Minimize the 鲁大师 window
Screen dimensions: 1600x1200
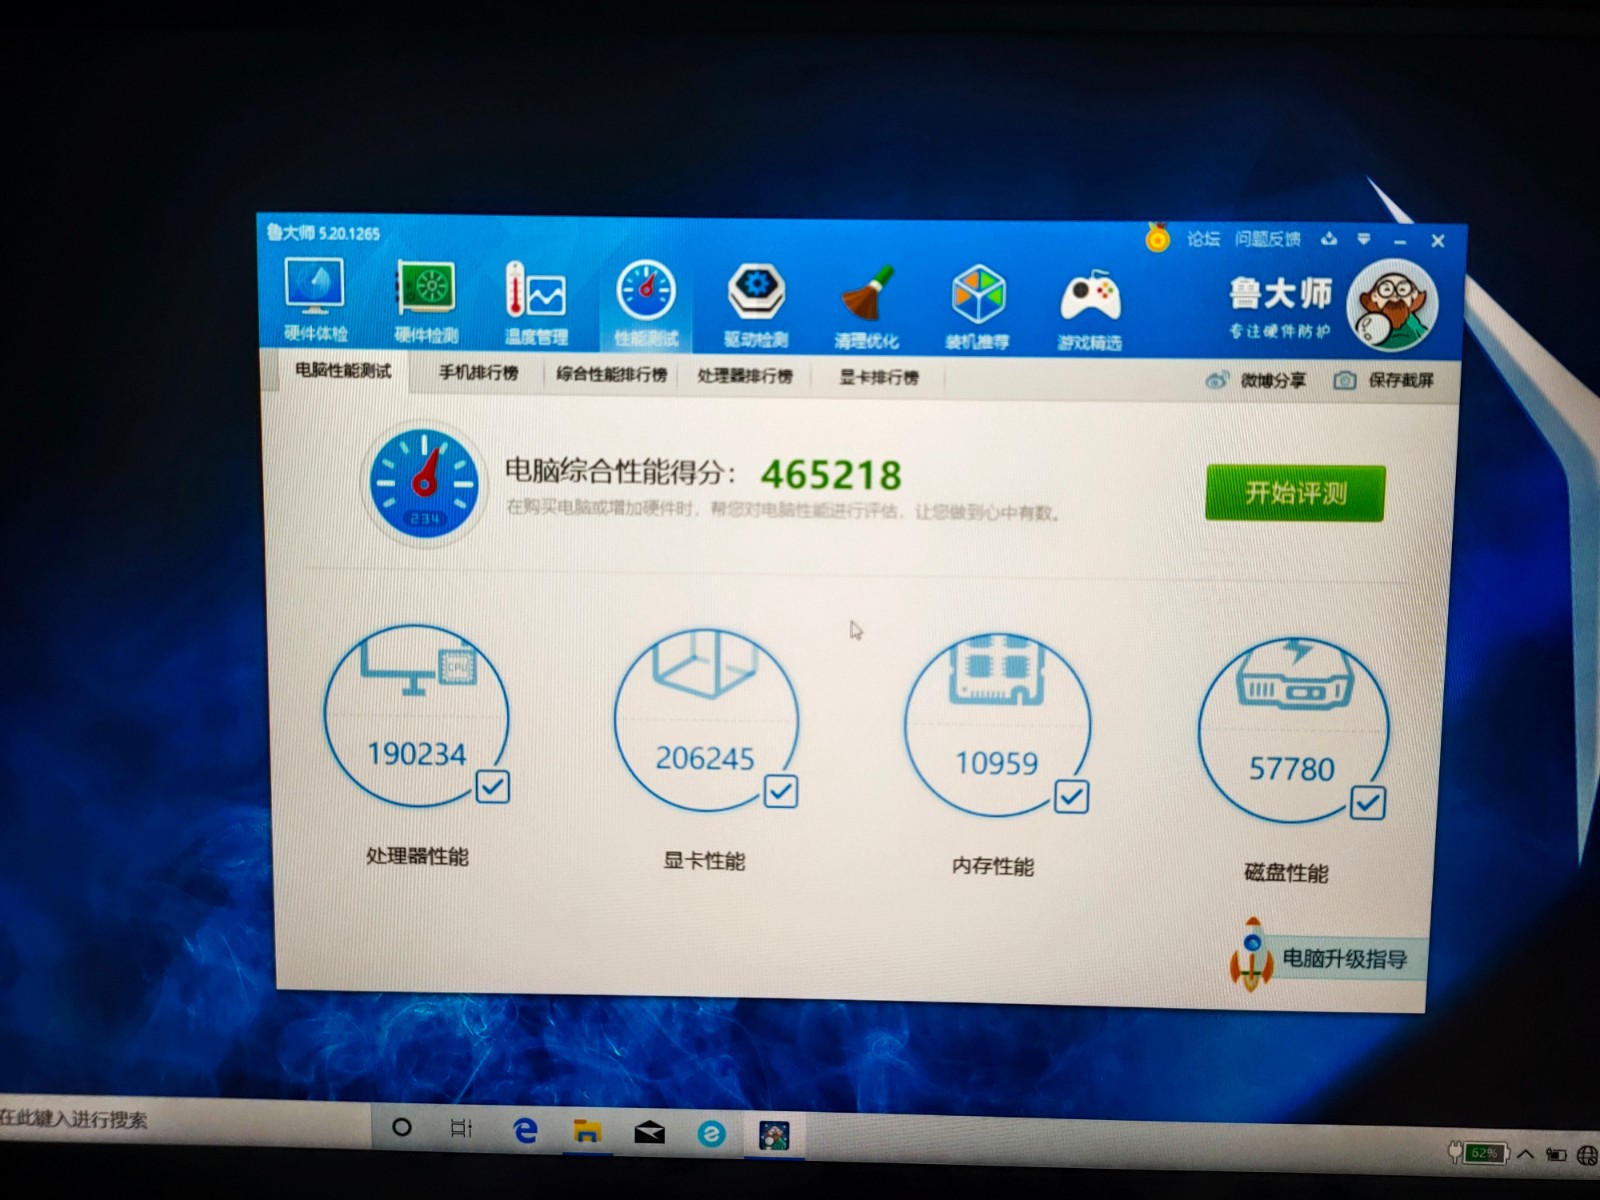tap(1400, 241)
